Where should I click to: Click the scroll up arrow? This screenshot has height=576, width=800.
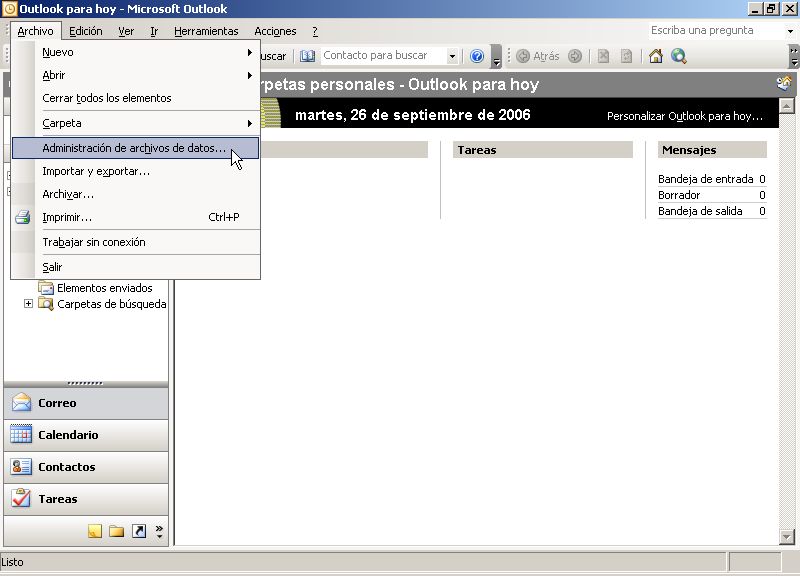786,106
